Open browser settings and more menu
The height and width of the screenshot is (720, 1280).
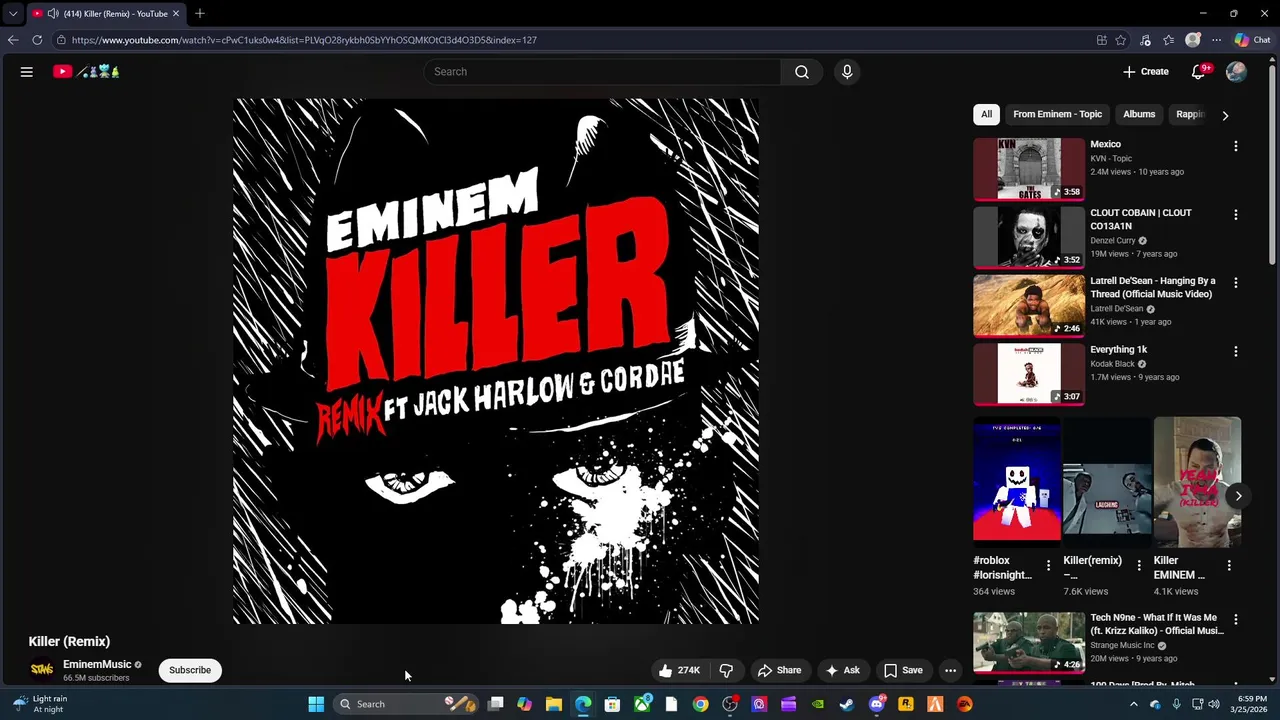click(x=1216, y=40)
